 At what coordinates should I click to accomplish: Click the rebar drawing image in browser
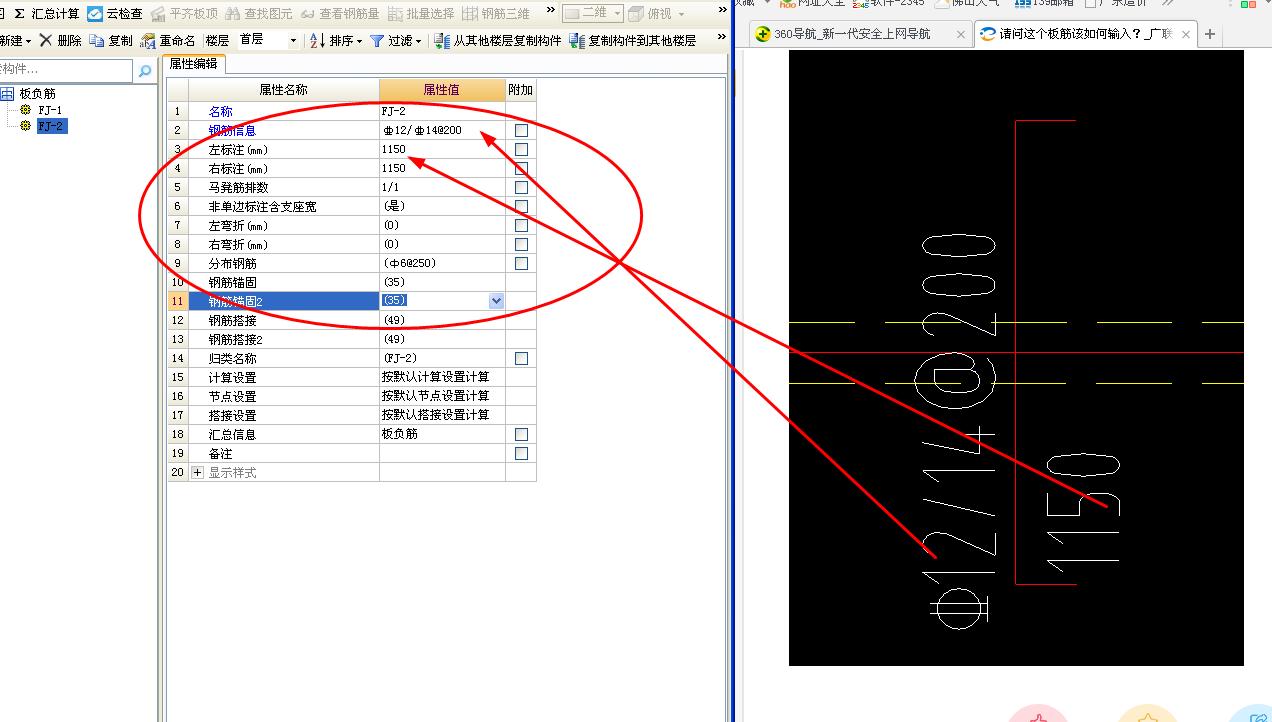tap(1016, 357)
